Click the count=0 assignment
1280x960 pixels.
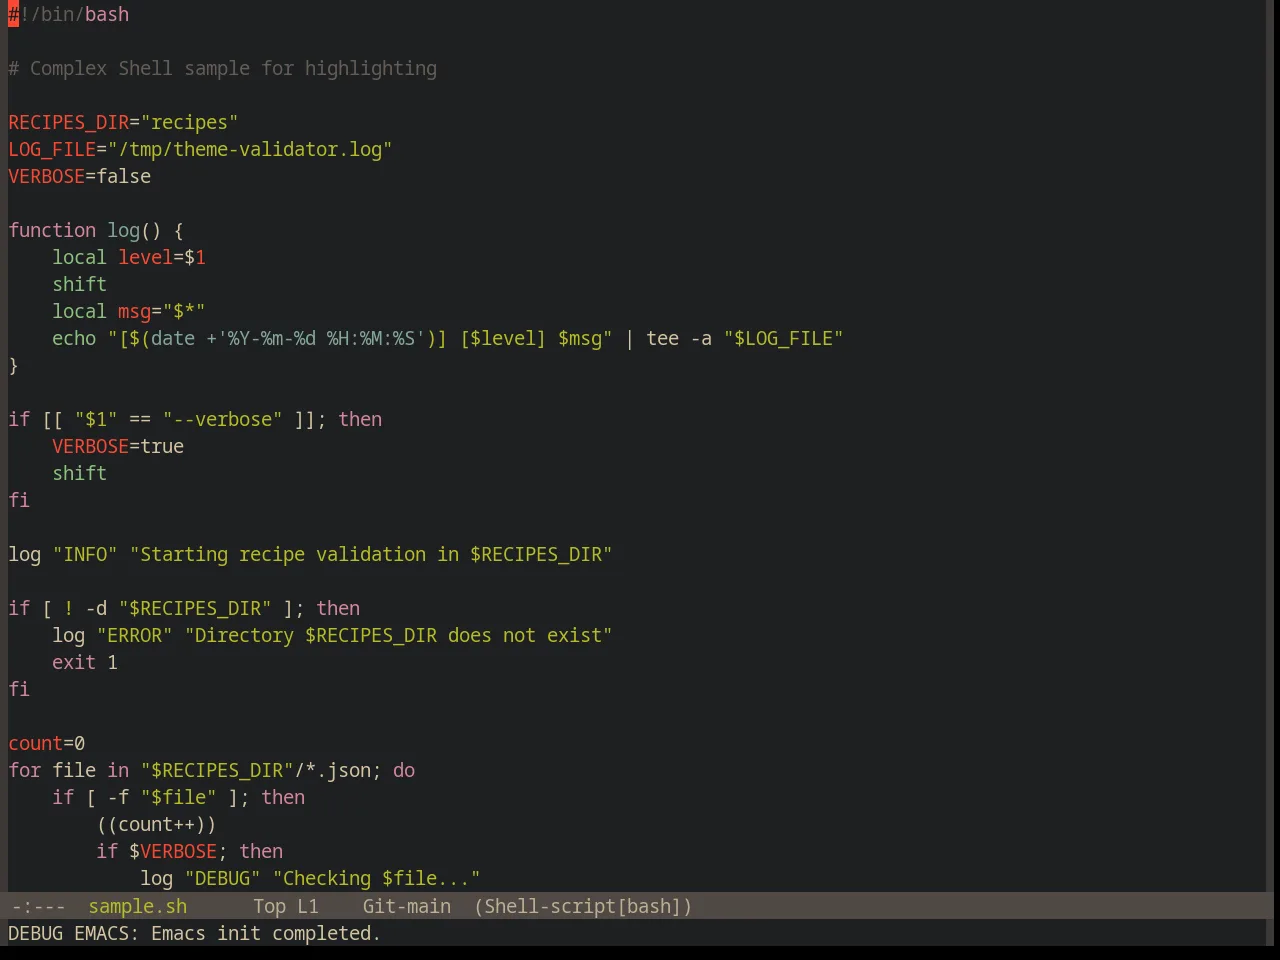47,743
